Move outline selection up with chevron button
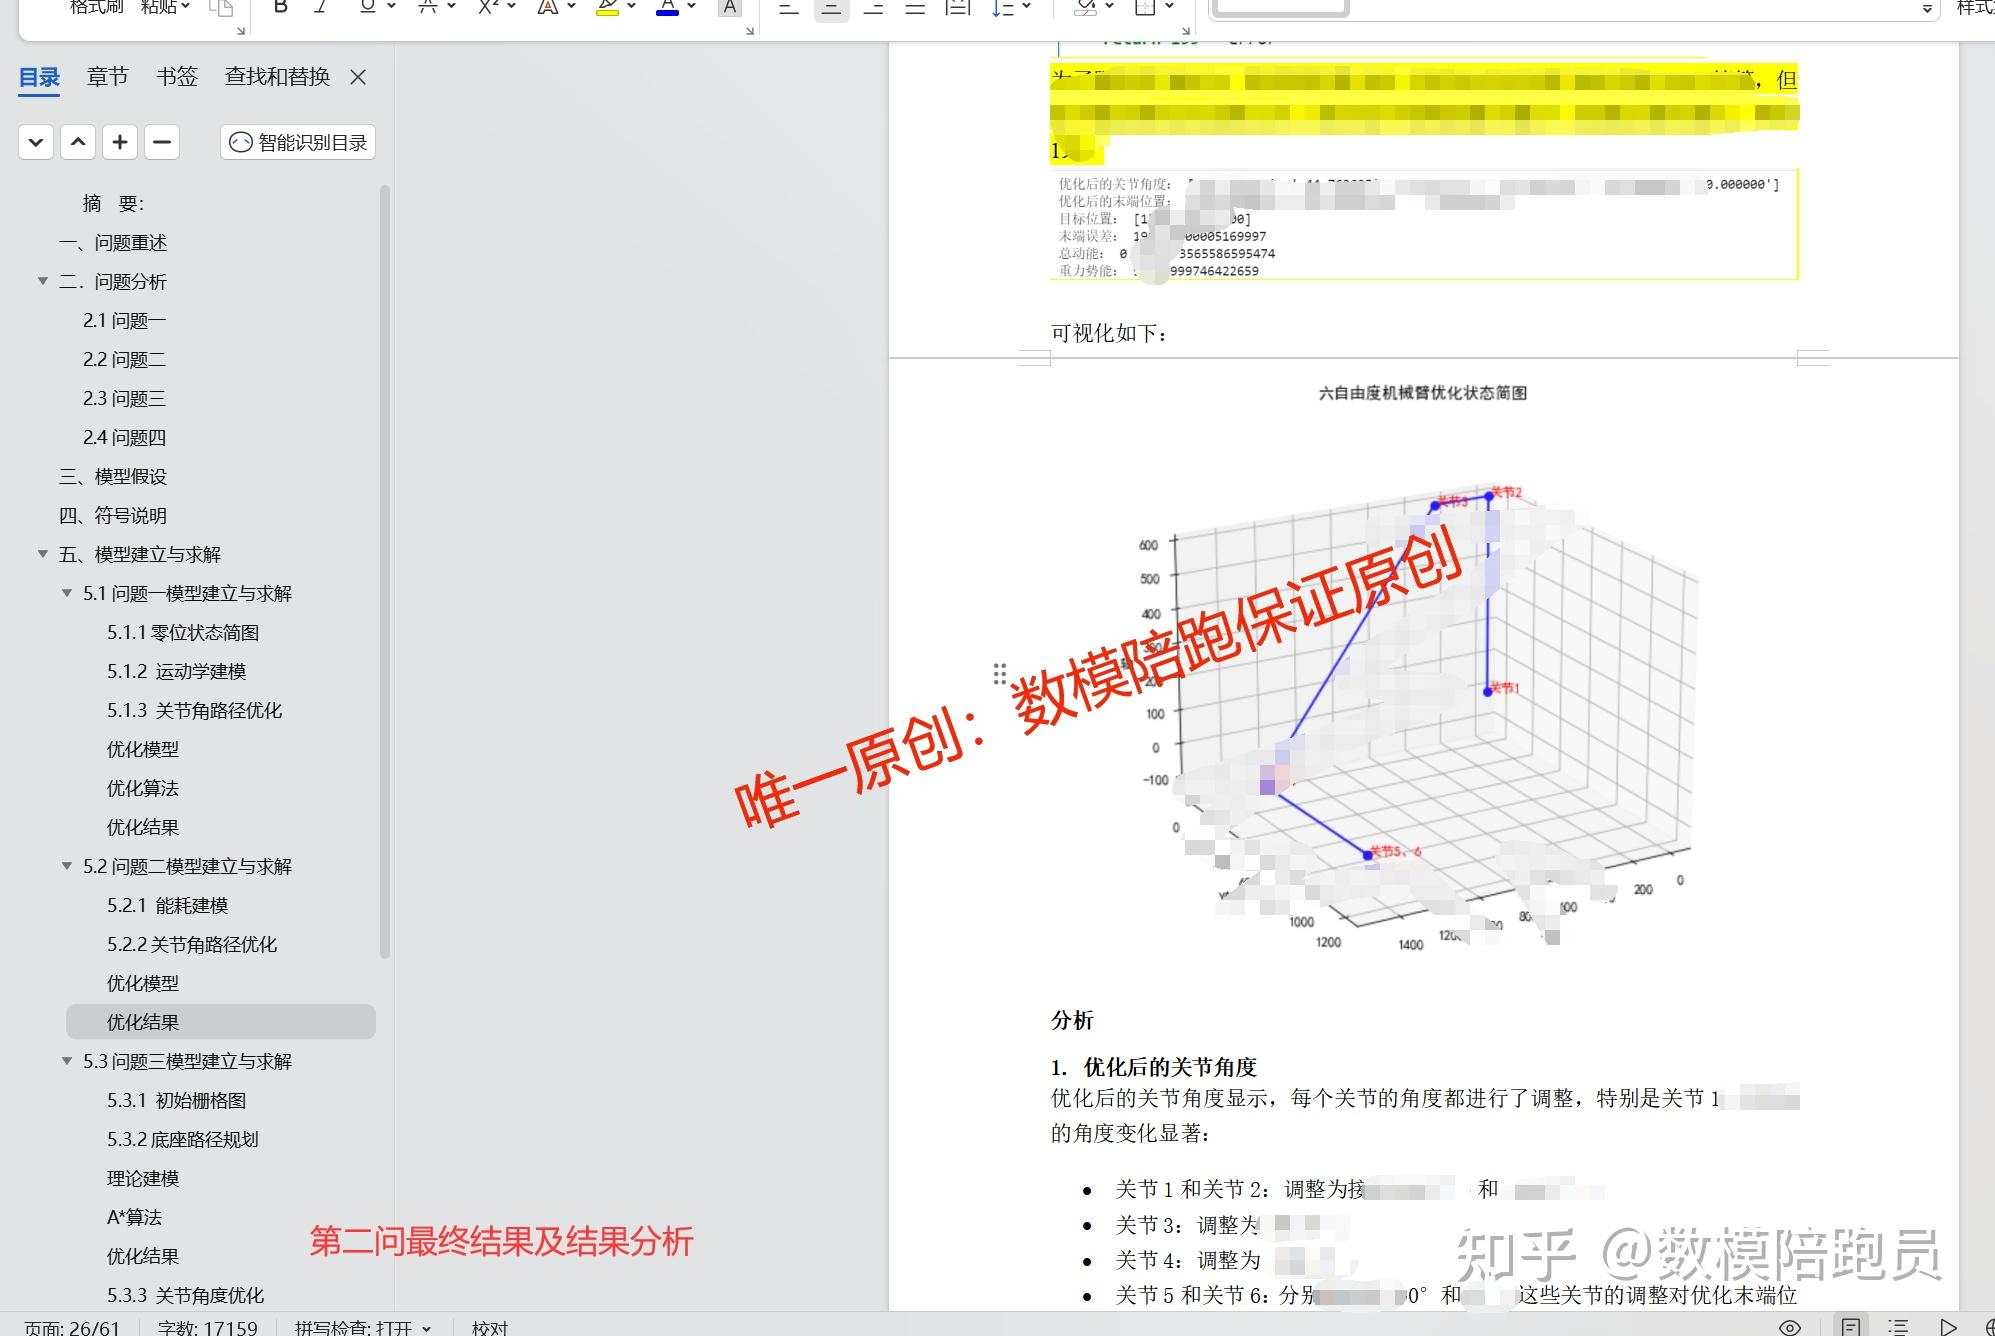 [x=78, y=142]
